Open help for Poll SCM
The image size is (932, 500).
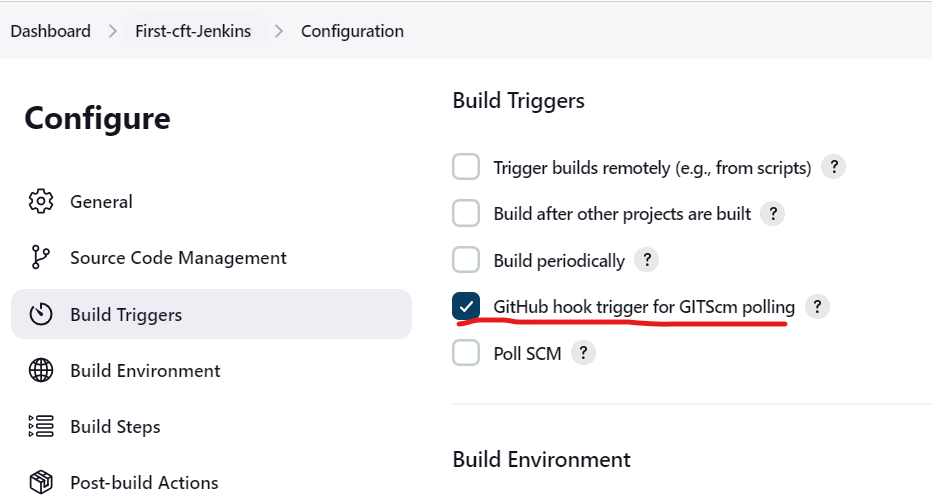[583, 353]
